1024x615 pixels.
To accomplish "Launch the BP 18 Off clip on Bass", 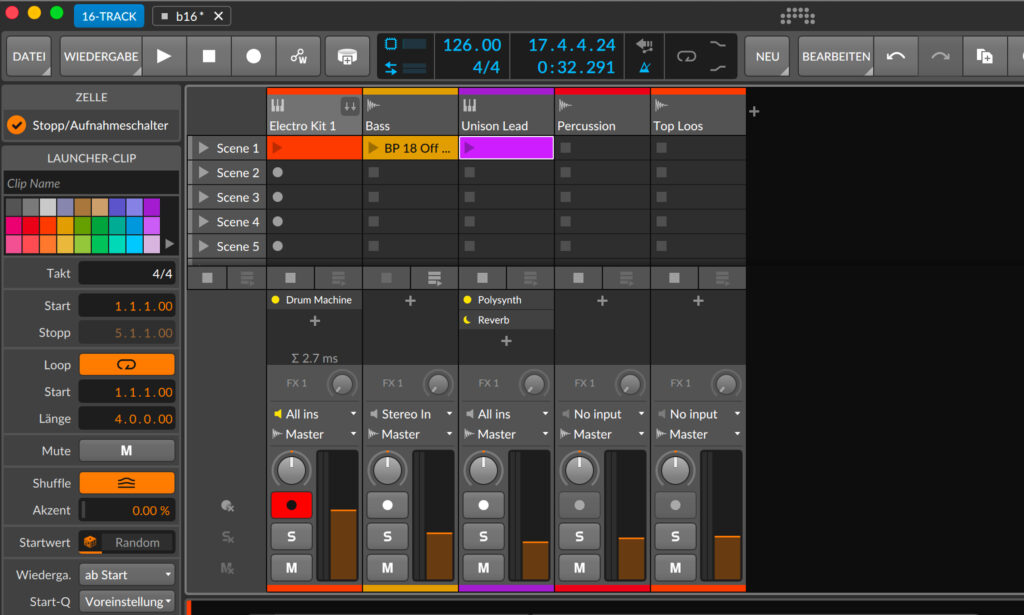I will (x=373, y=148).
